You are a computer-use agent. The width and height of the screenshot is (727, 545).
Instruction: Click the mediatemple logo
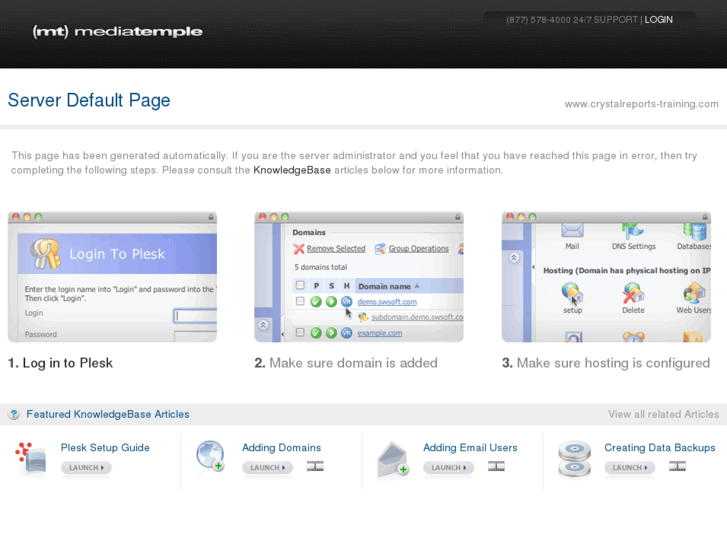click(x=117, y=32)
